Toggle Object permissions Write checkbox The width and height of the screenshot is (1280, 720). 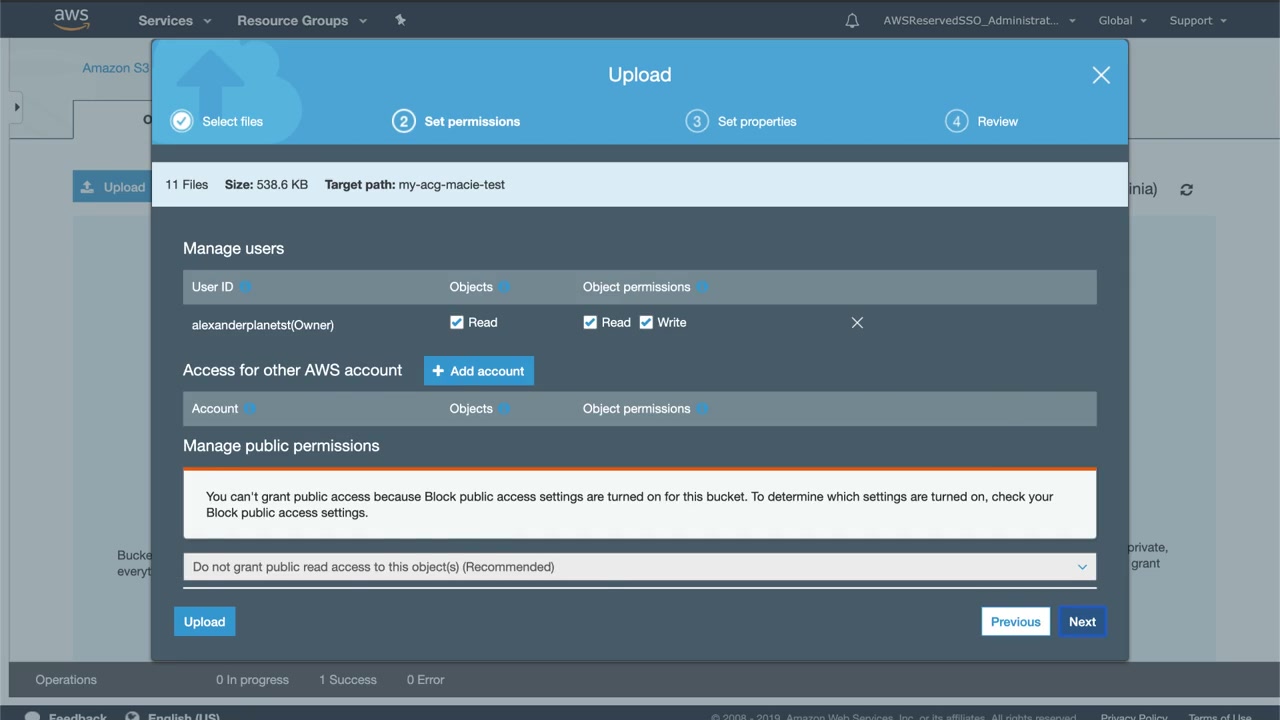coord(646,322)
